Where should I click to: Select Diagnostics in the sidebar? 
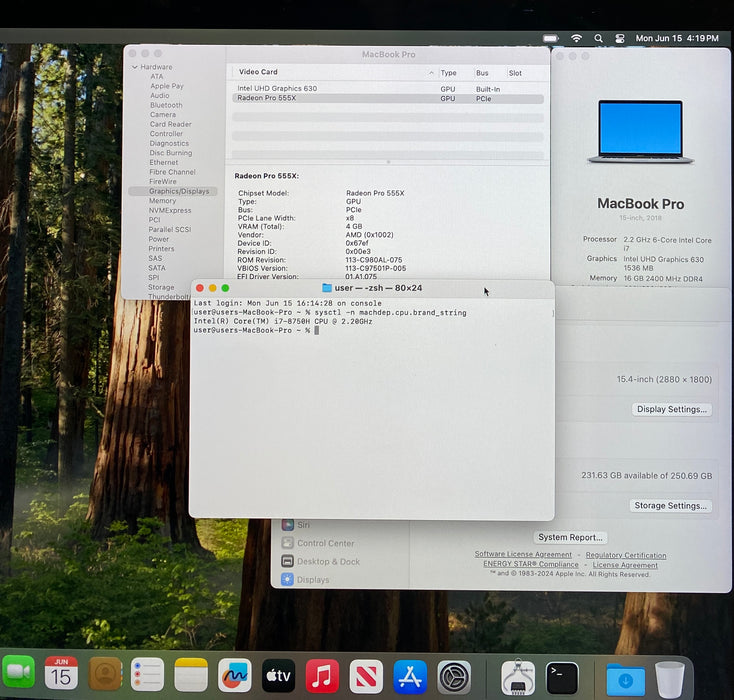(x=169, y=143)
